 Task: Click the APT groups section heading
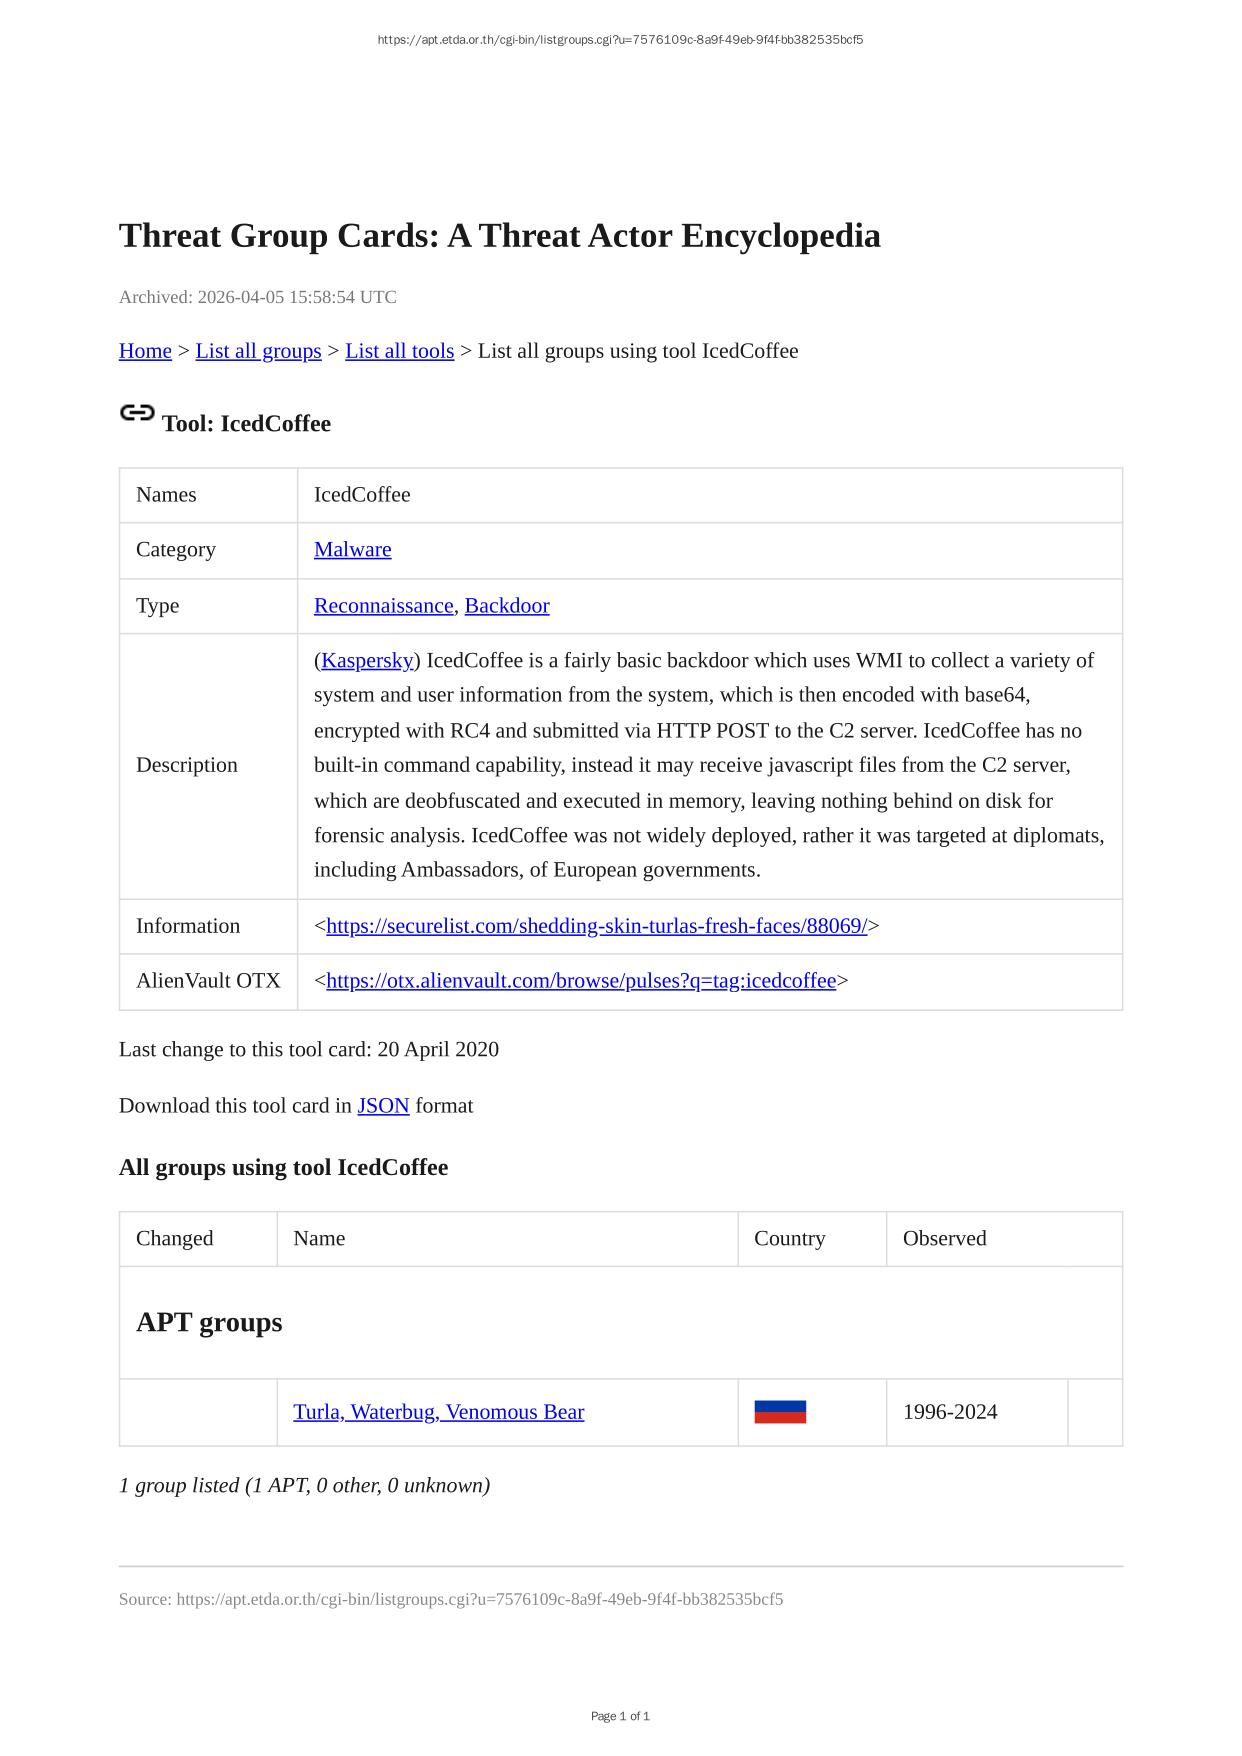point(209,1322)
